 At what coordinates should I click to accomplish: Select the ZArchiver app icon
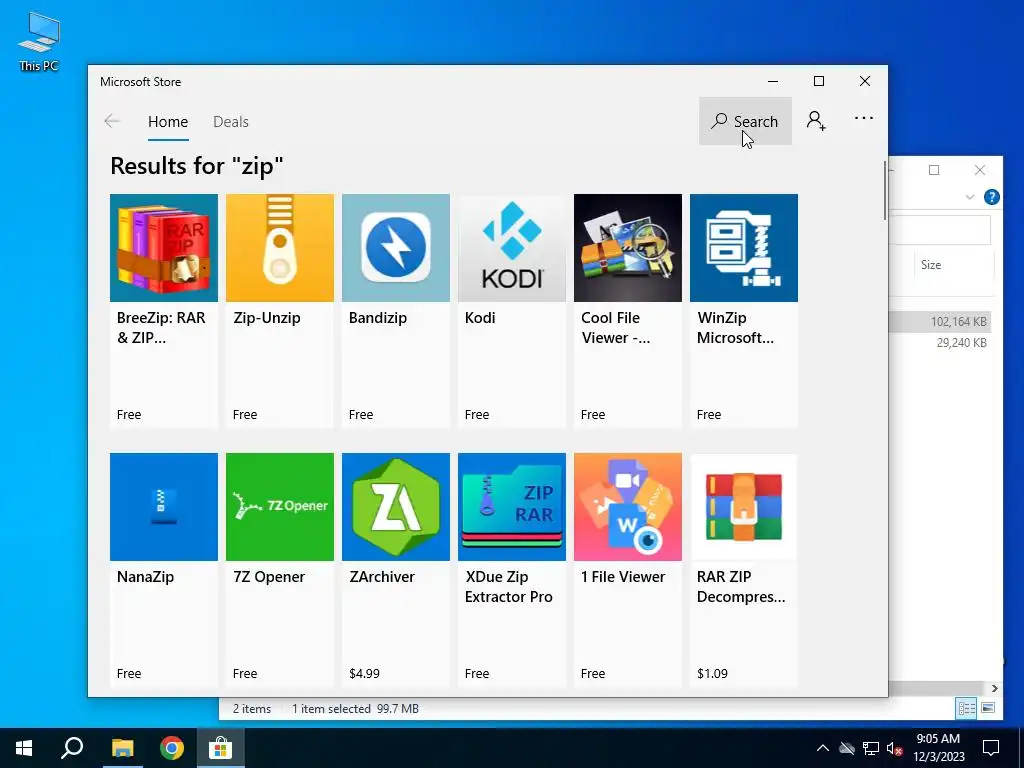click(396, 507)
